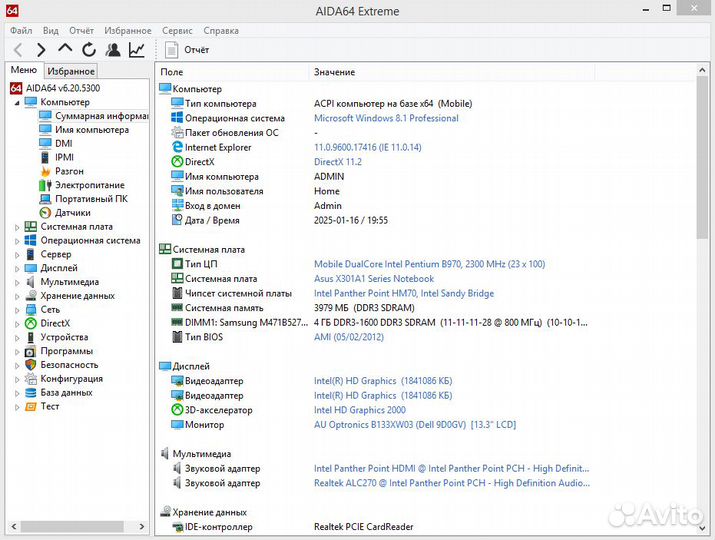715x540 pixels.
Task: Open the graph chart toolbar icon
Action: (x=137, y=50)
